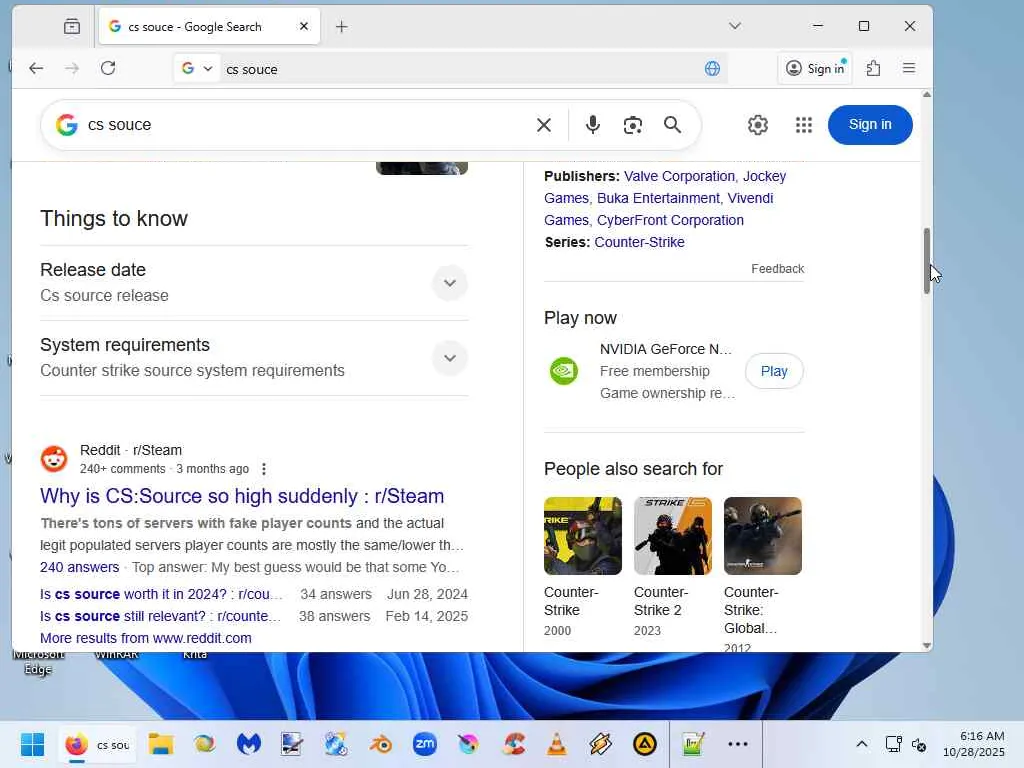Submit search with magnifier icon
Viewport: 1024px width, 768px height.
coord(673,125)
